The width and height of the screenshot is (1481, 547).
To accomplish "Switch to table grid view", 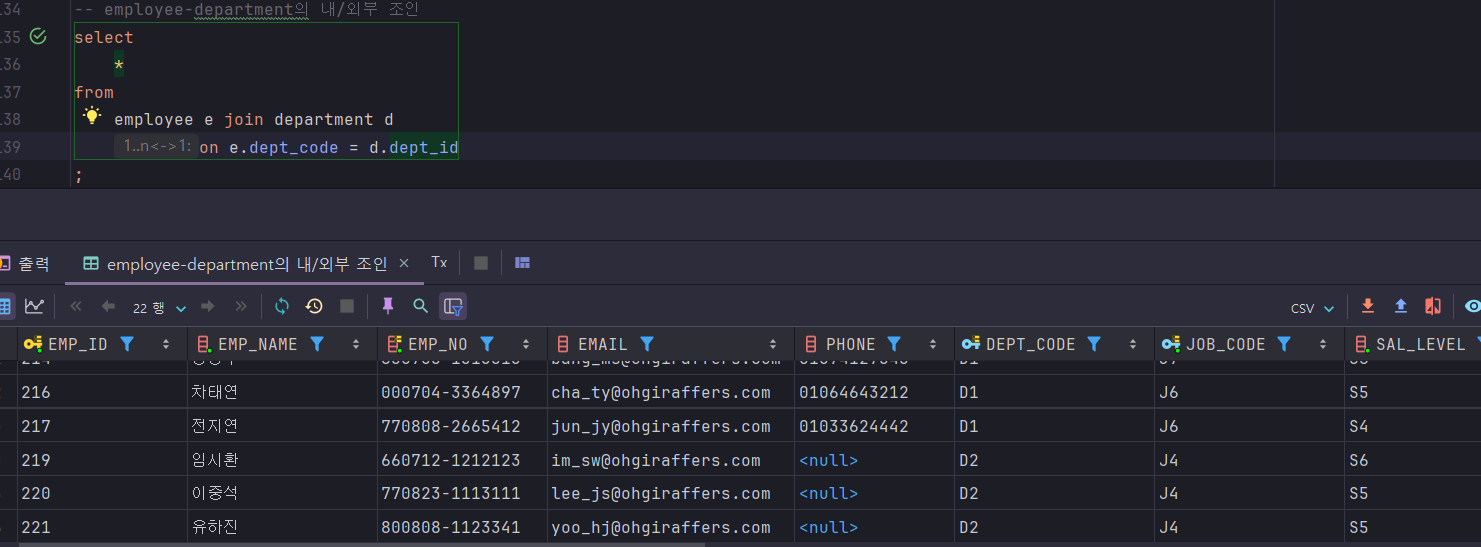I will (4, 306).
